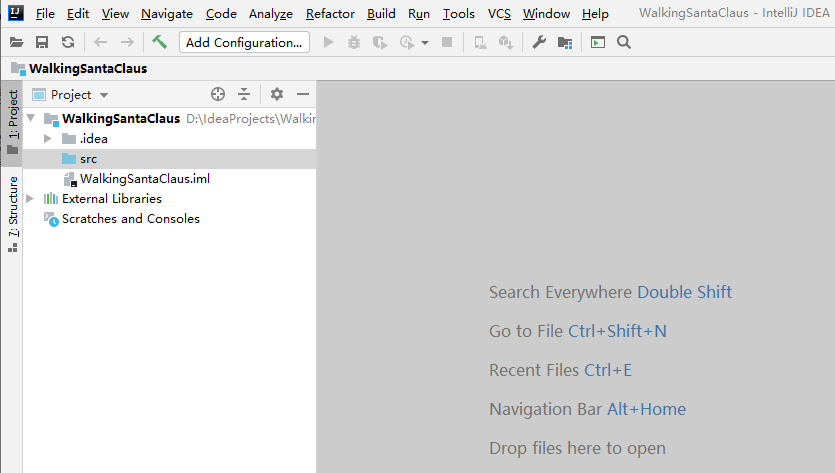Click the Back navigation arrow
This screenshot has width=835, height=473.
pyautogui.click(x=100, y=42)
